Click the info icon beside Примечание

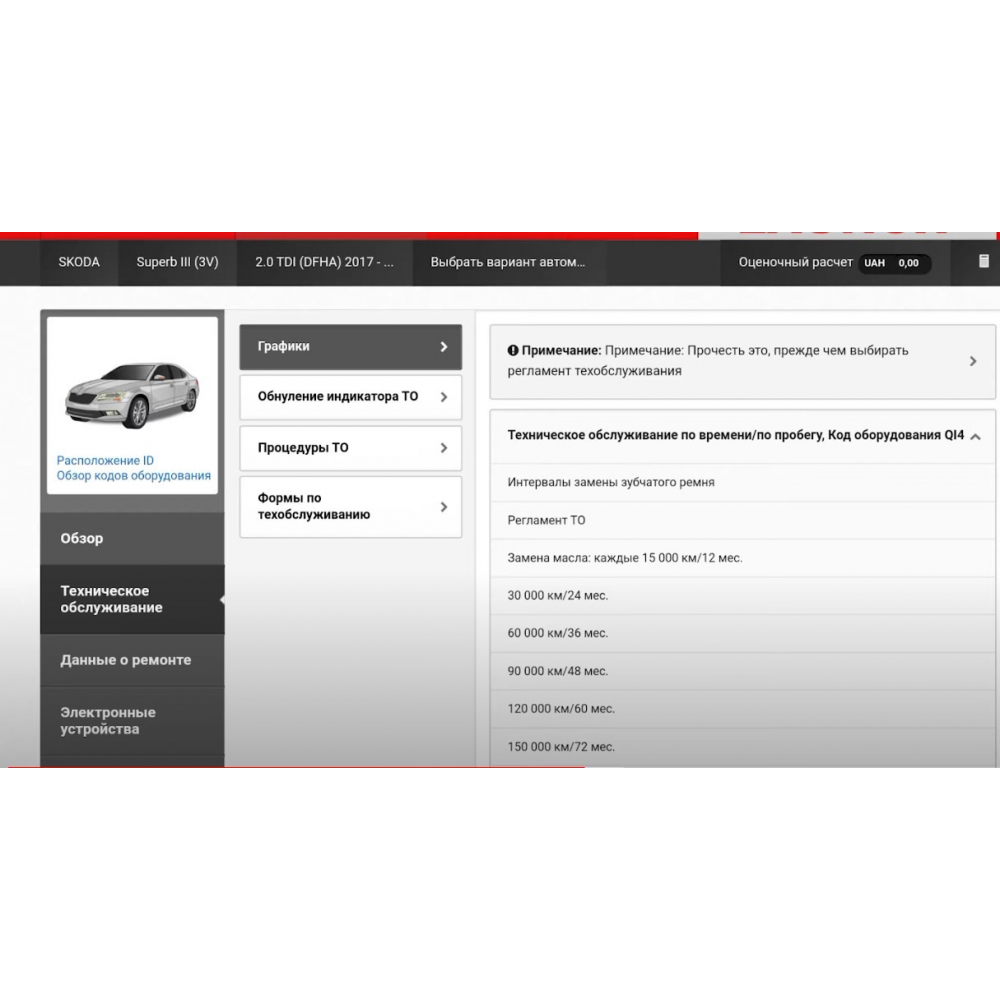click(x=513, y=351)
